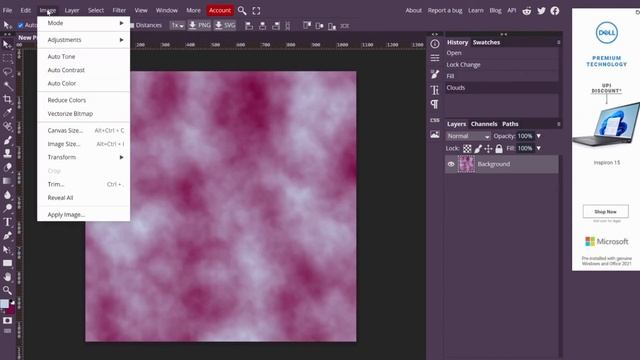The height and width of the screenshot is (360, 640).
Task: Select the Move tool in the toolbox
Action: coord(7,44)
